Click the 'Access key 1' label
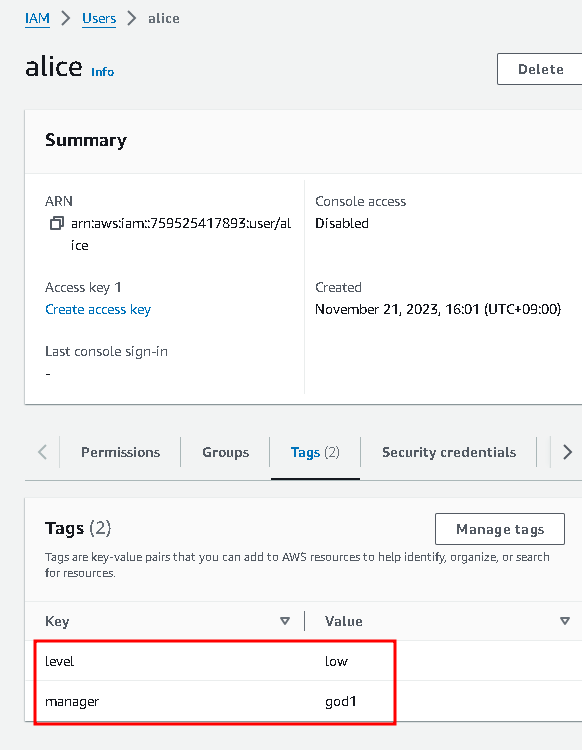The image size is (582, 750). pos(83,287)
